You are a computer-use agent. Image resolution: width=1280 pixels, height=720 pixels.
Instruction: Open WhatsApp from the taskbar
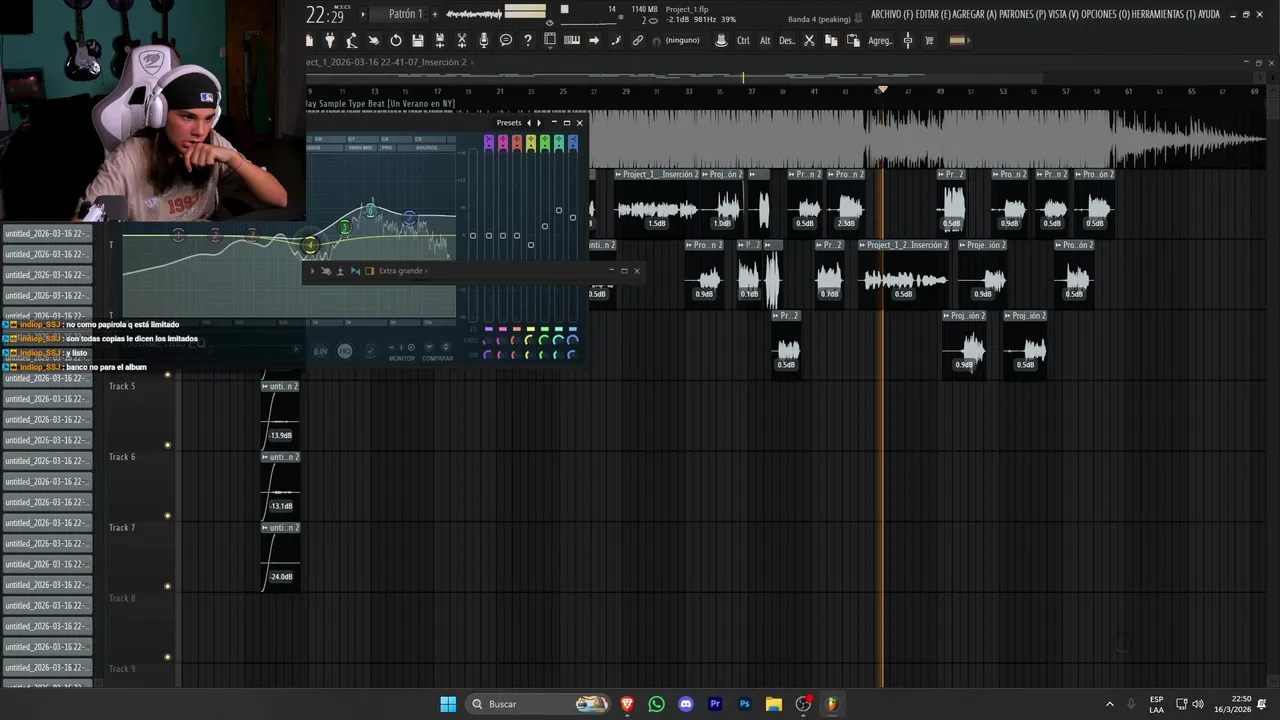656,704
